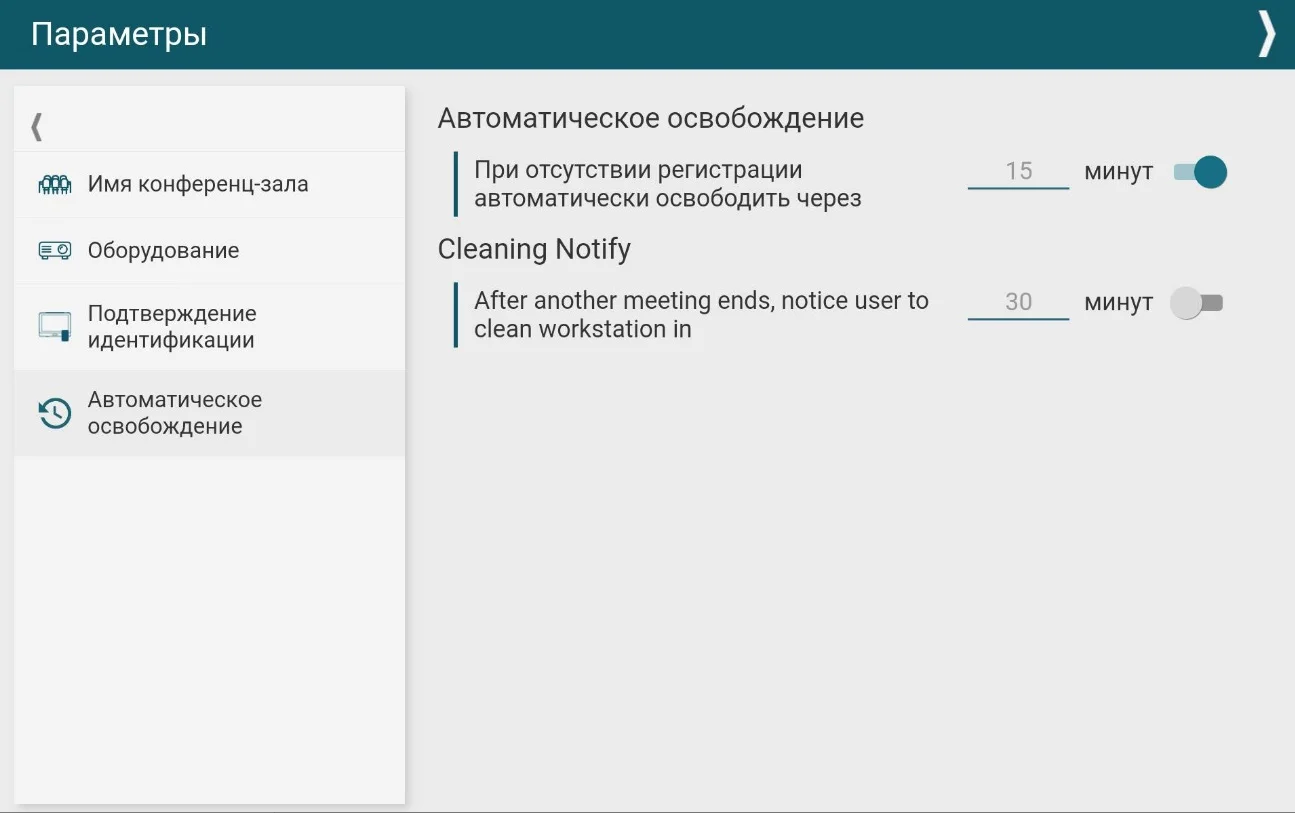The image size is (1295, 813).
Task: Click the 15 minutes input field
Action: click(1018, 172)
